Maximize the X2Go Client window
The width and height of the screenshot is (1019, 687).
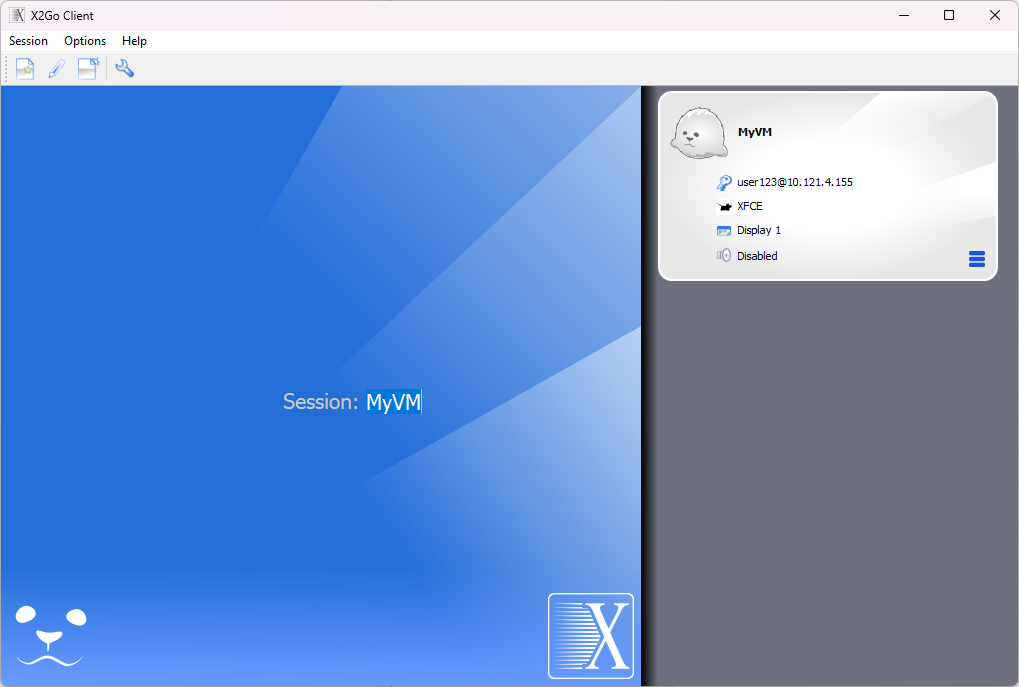[x=949, y=15]
